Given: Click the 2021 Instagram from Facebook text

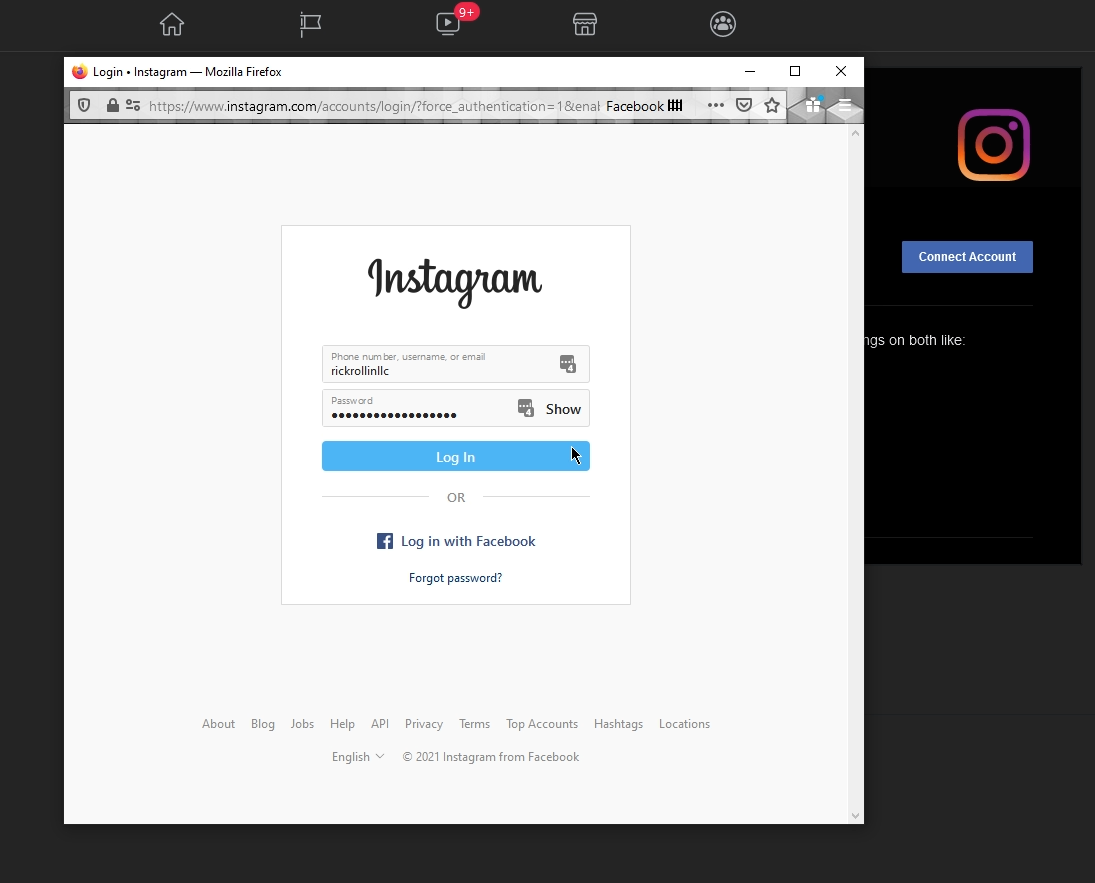Looking at the screenshot, I should pyautogui.click(x=491, y=757).
